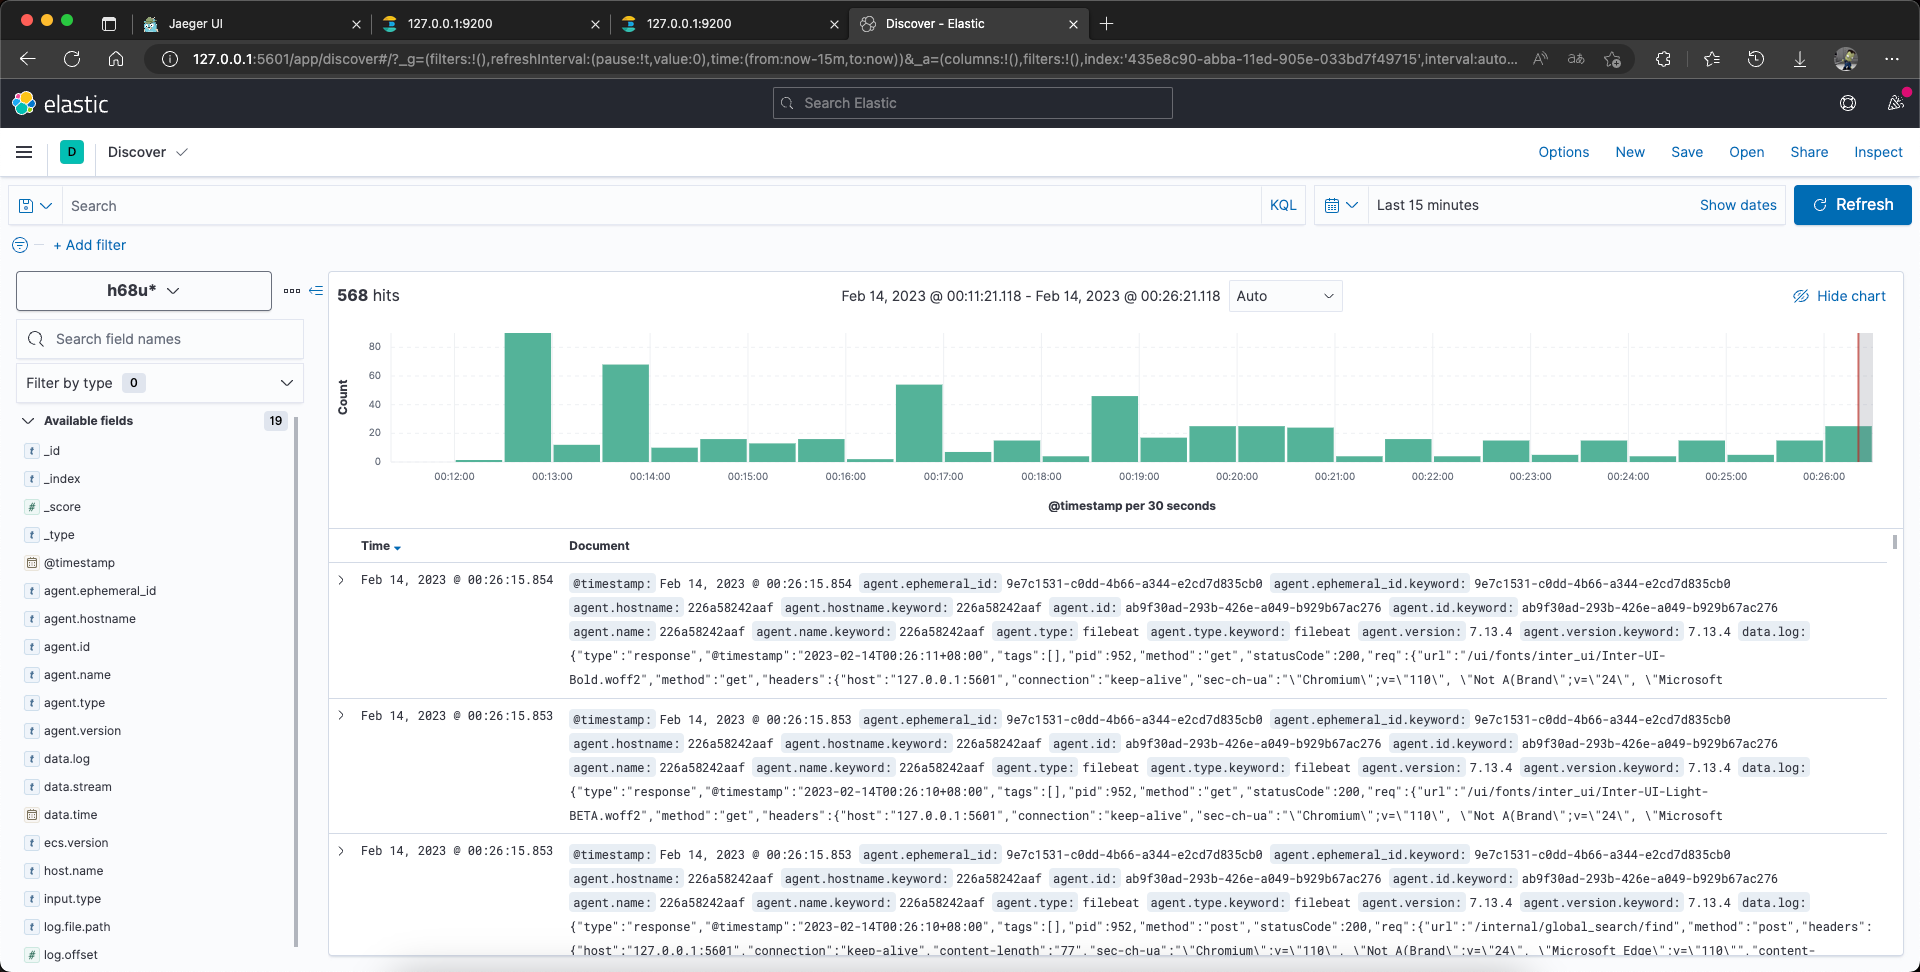Switch to the Jaeger UI tab
Viewport: 1920px width, 972px height.
[250, 23]
